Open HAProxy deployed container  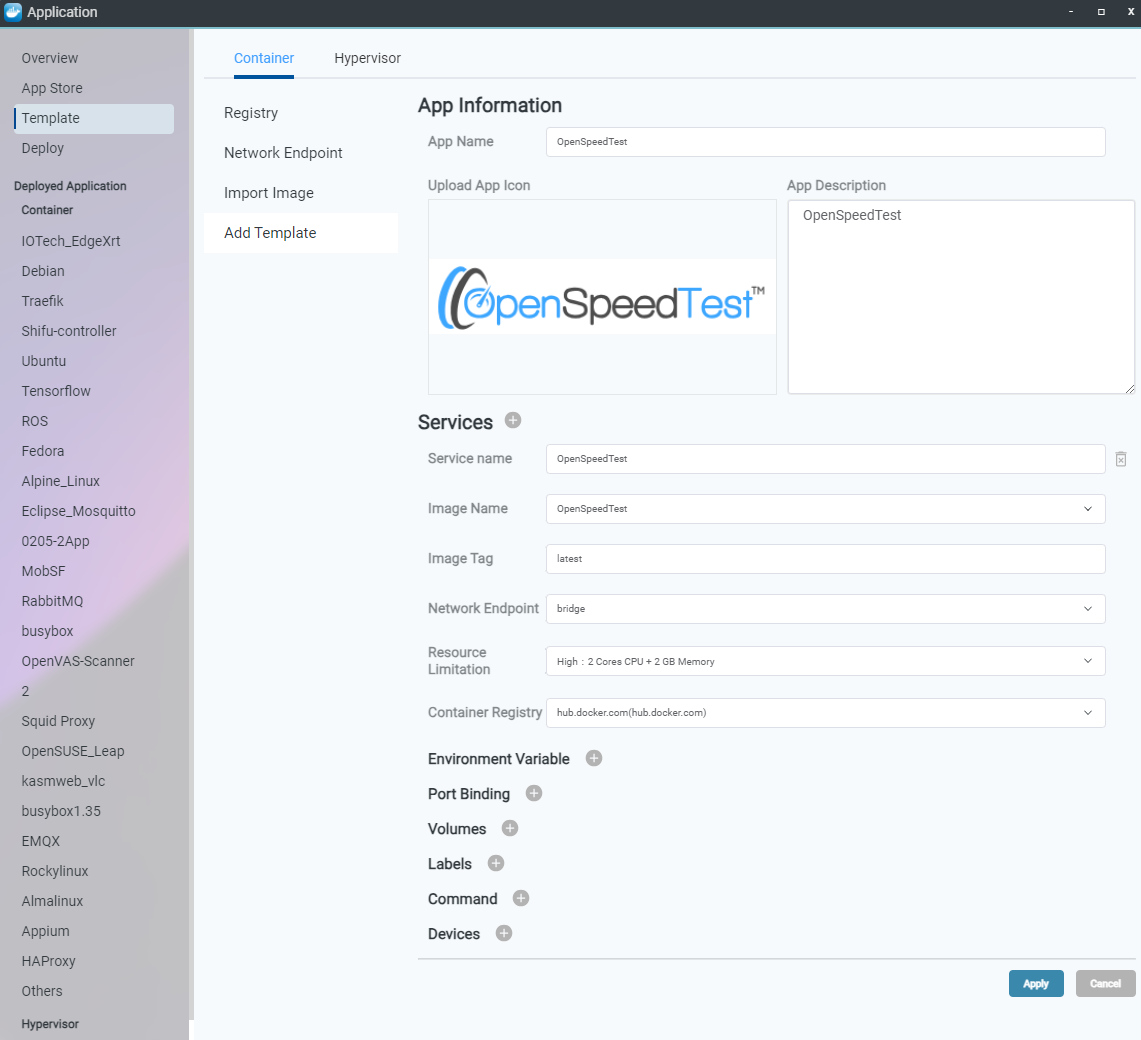[x=48, y=961]
